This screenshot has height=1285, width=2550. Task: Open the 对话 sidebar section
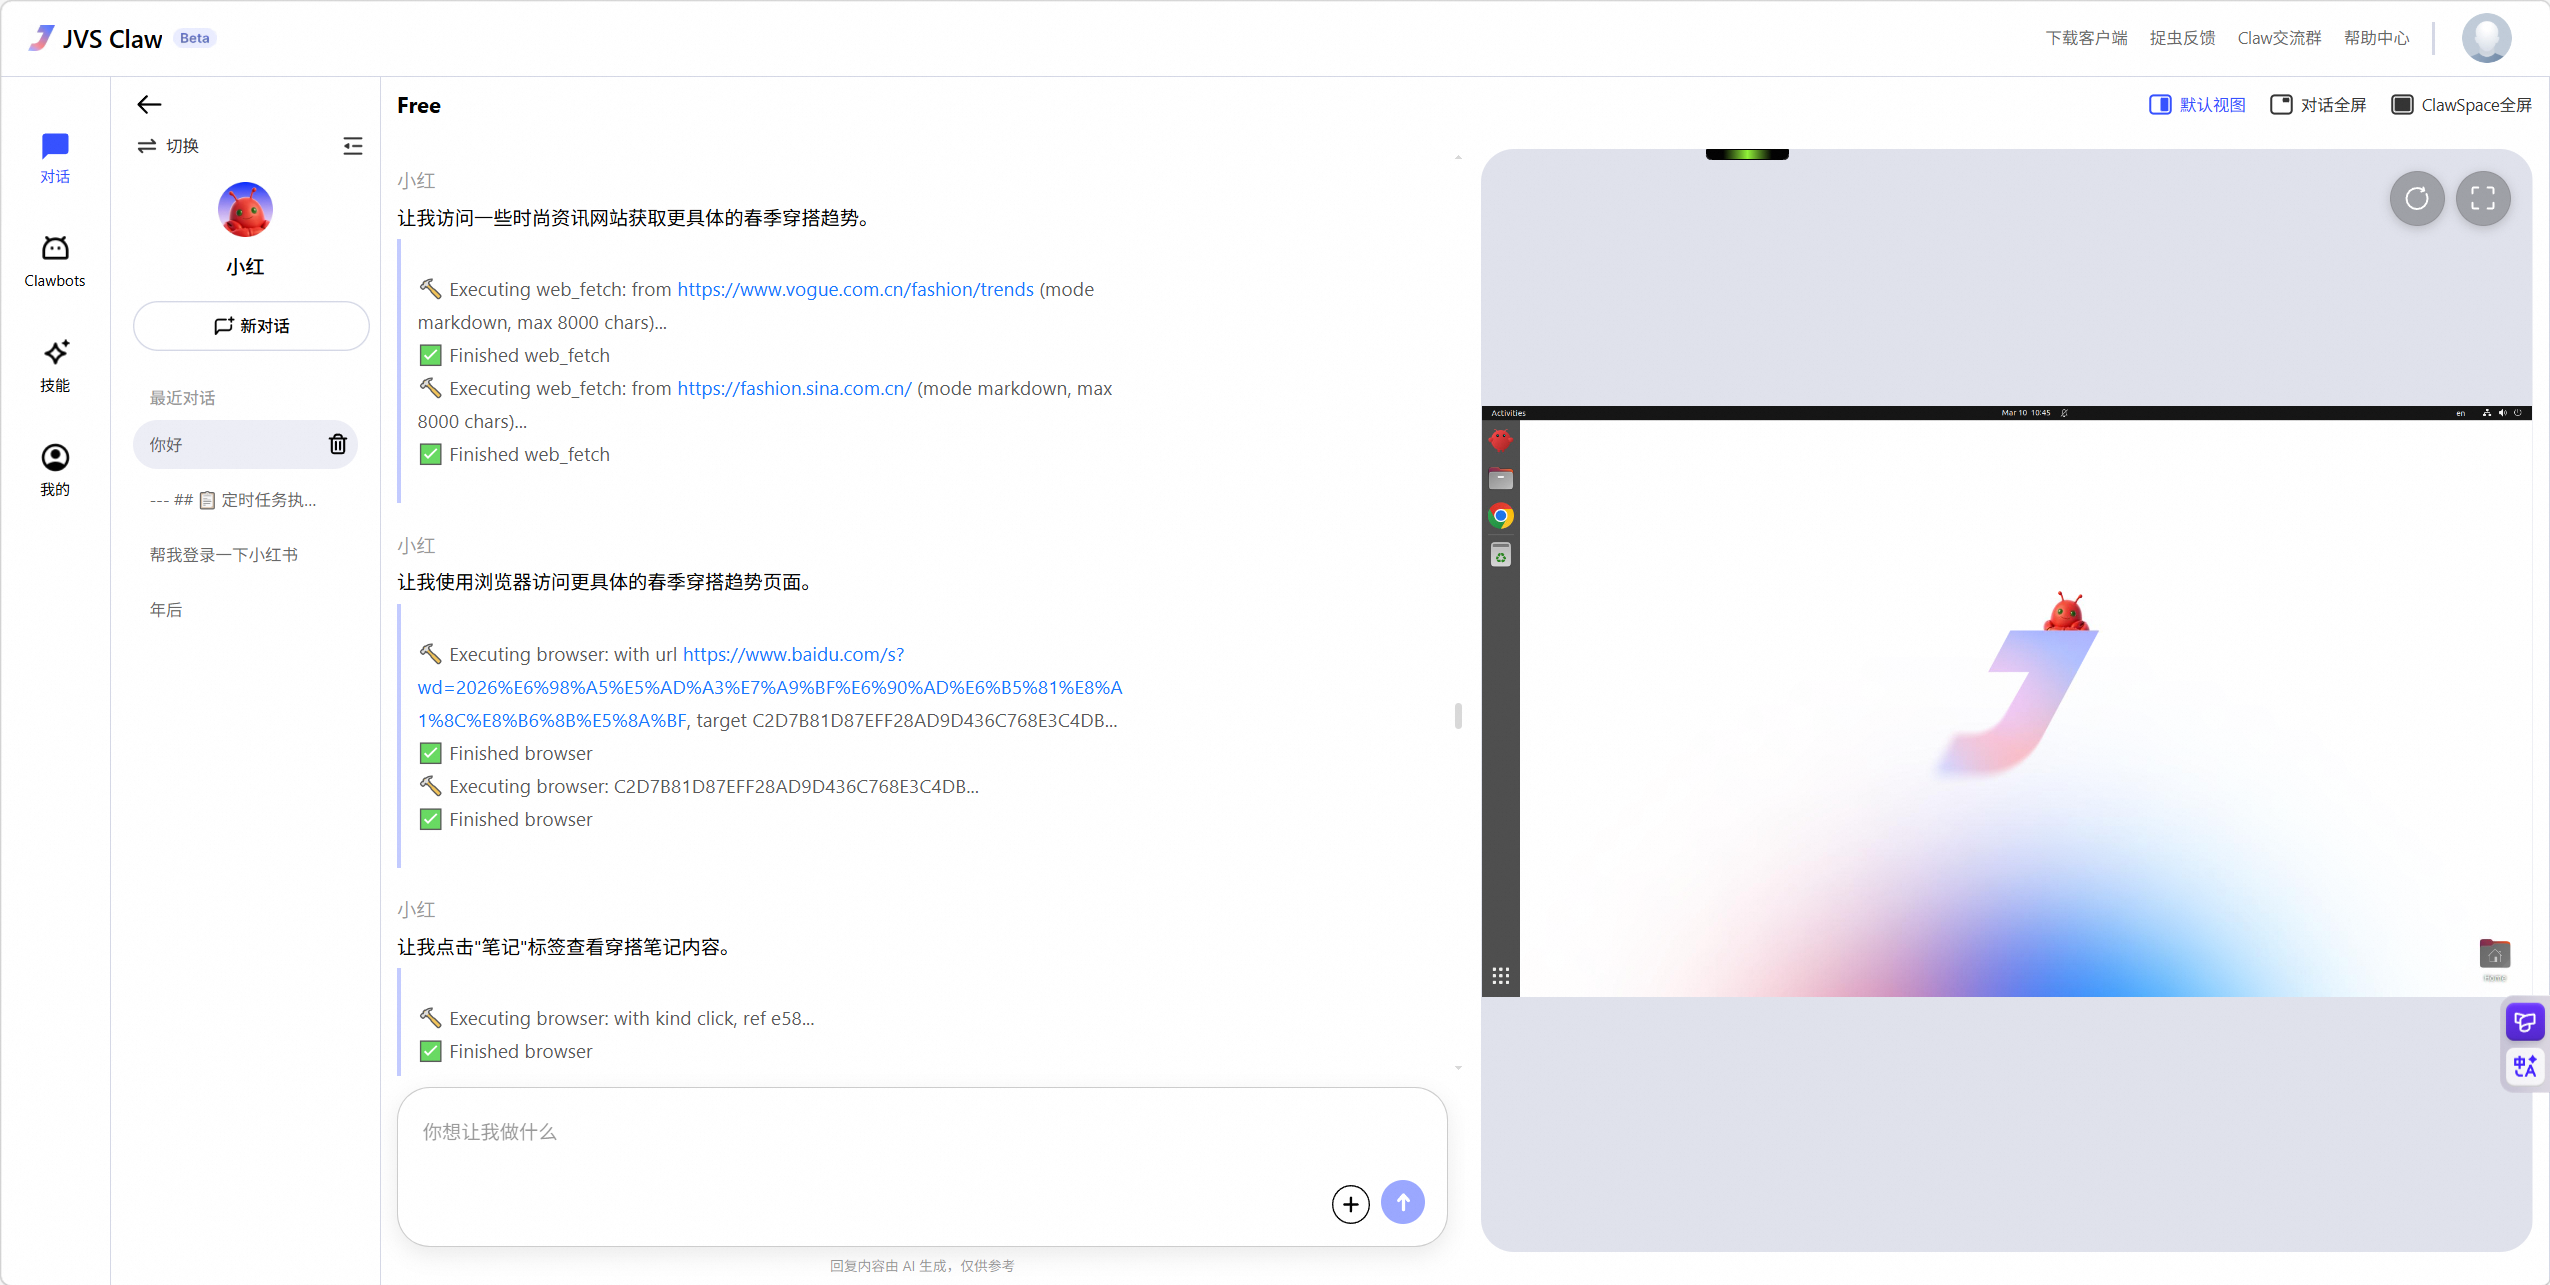55,156
